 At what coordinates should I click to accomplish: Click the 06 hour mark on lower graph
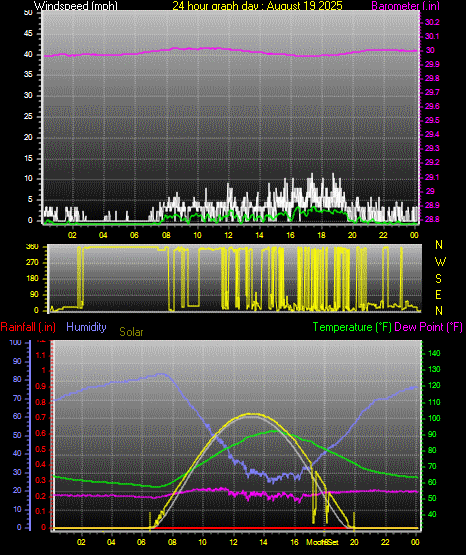coord(141,542)
